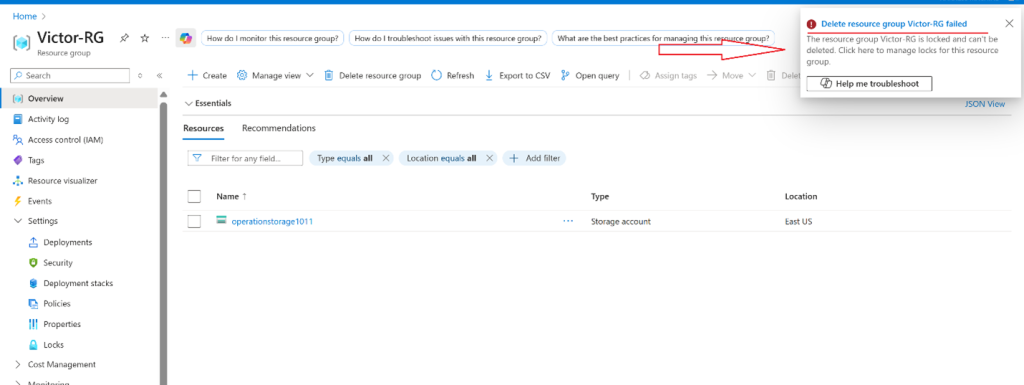Switch to the Resources tab
Image resolution: width=1024 pixels, height=385 pixels.
click(x=204, y=129)
